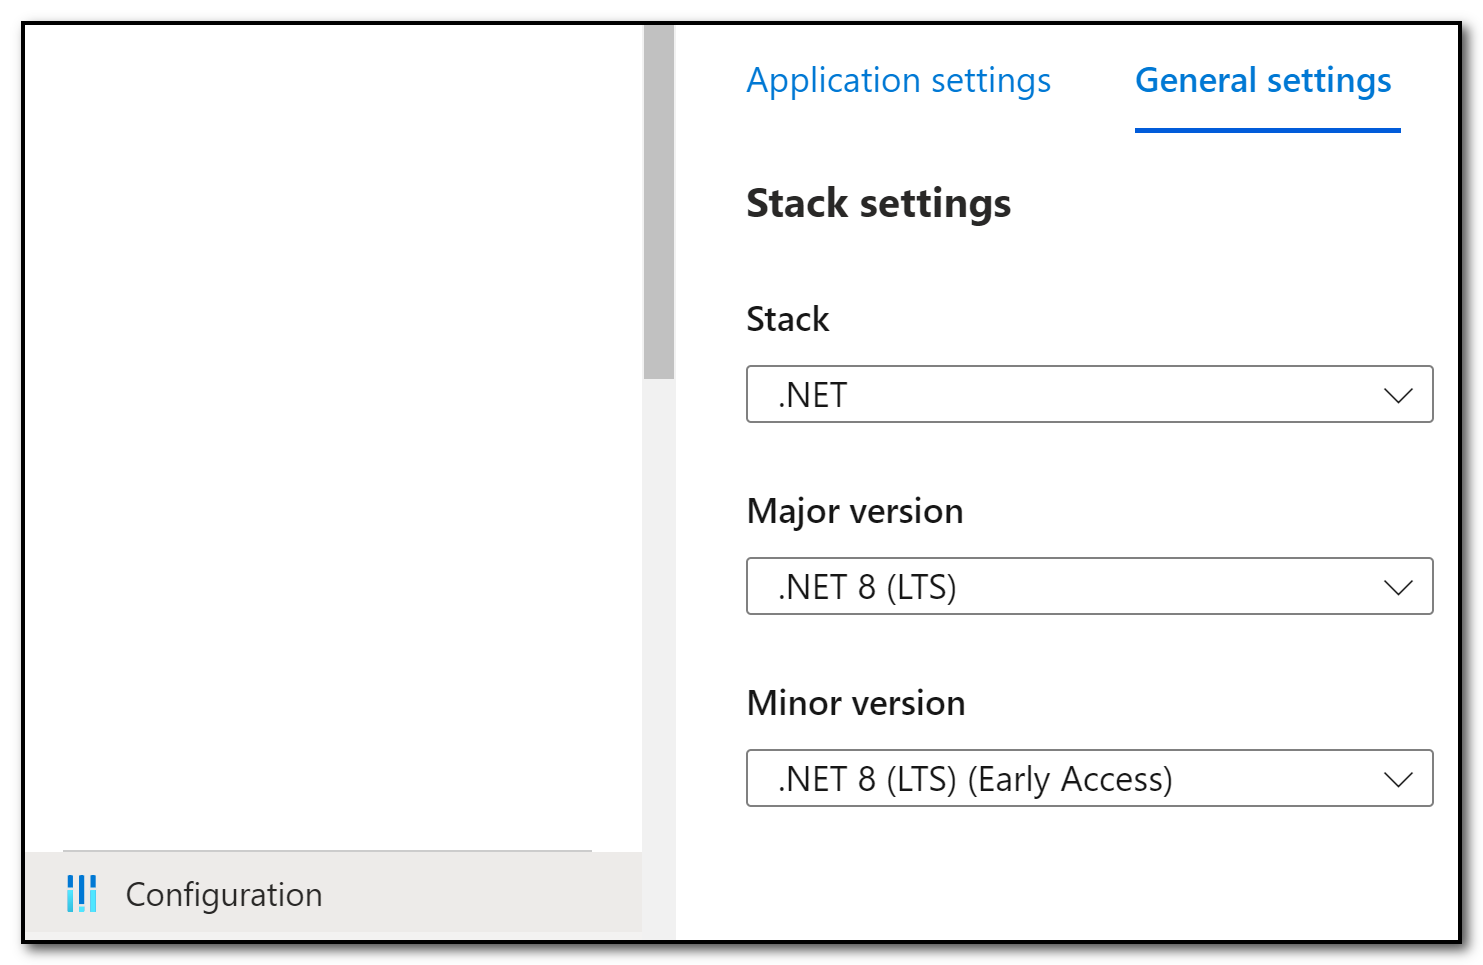Click the Configuration sliders icon
Viewport: 1483px width, 965px height.
click(81, 893)
